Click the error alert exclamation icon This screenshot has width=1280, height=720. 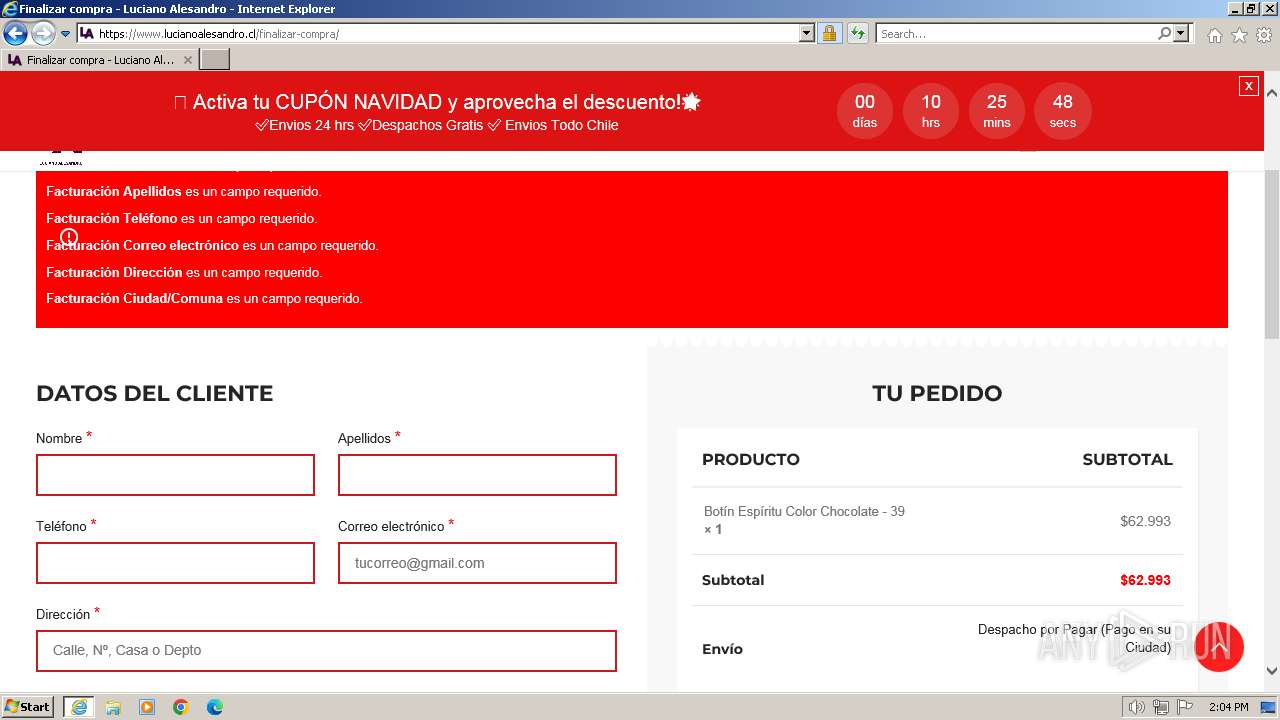point(69,237)
